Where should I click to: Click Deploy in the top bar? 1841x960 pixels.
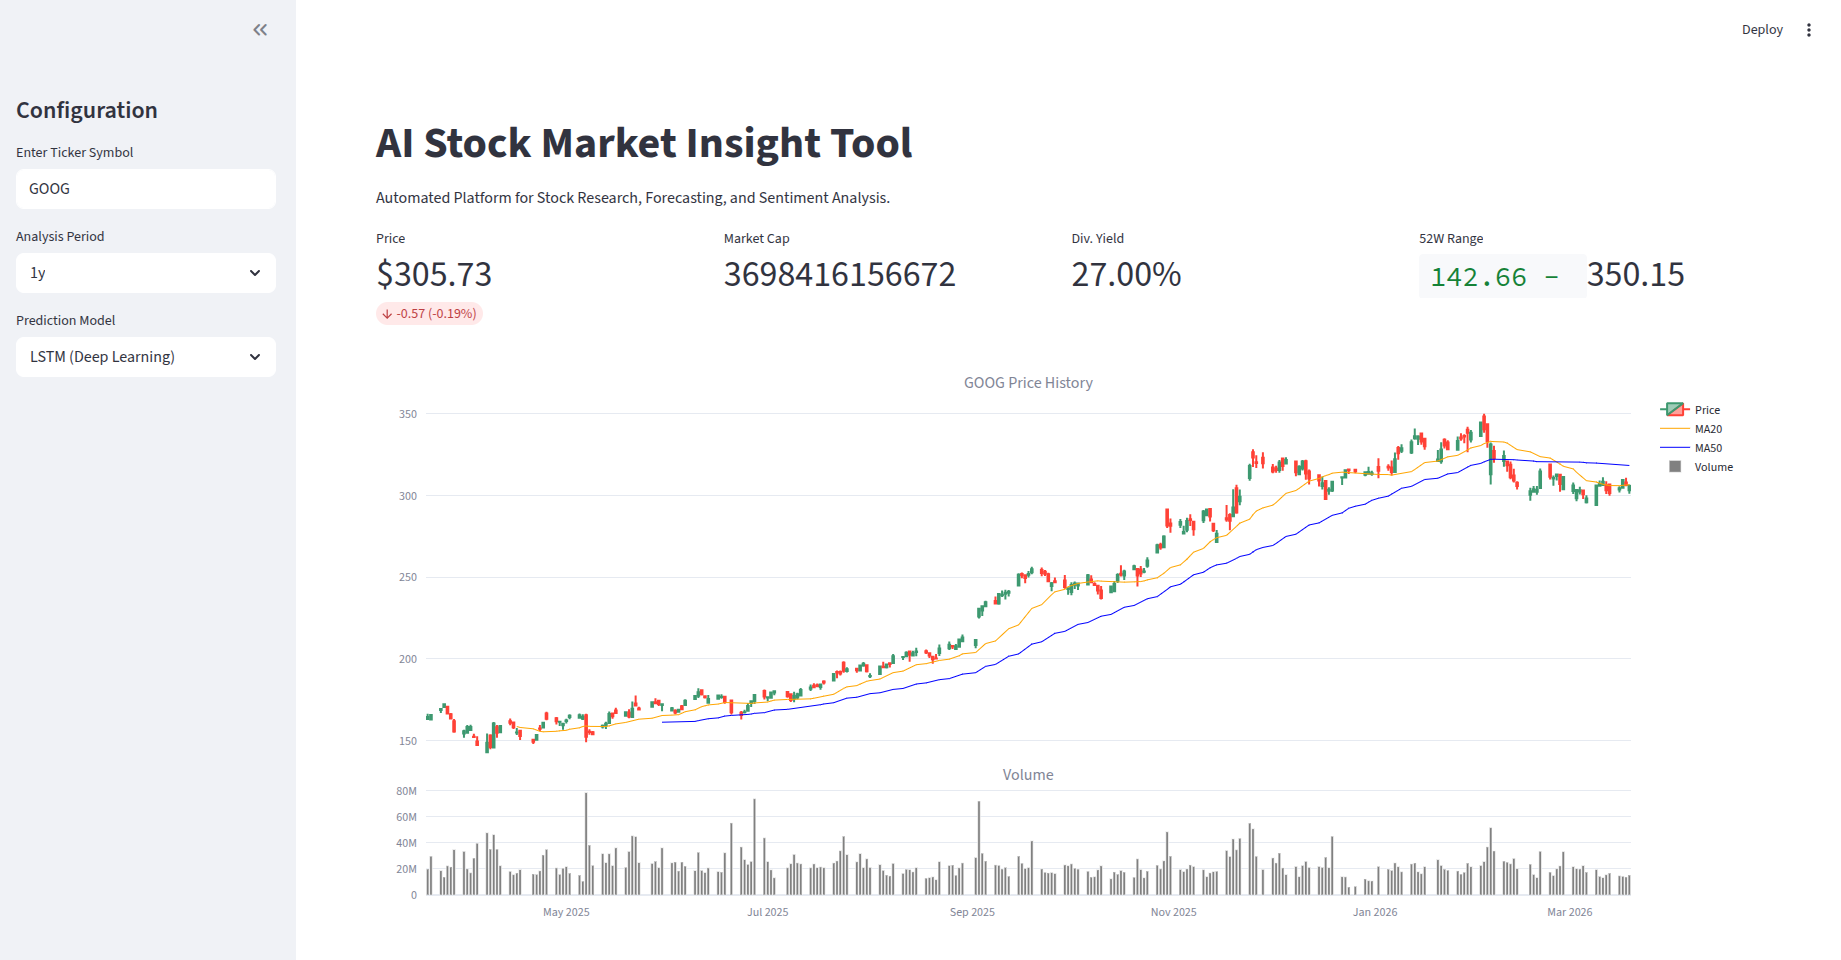(1761, 29)
